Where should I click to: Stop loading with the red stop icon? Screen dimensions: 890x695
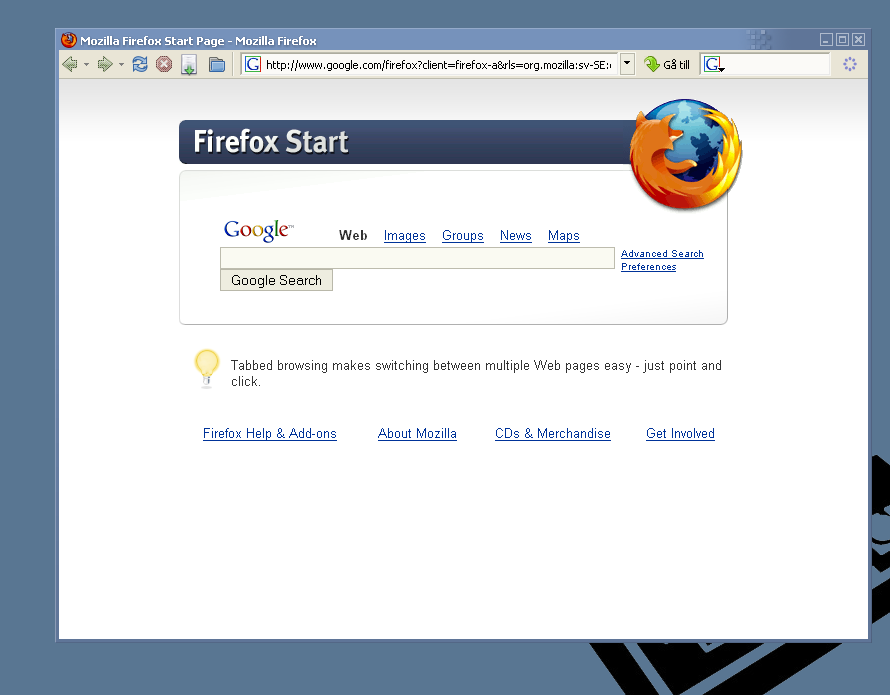click(x=164, y=64)
